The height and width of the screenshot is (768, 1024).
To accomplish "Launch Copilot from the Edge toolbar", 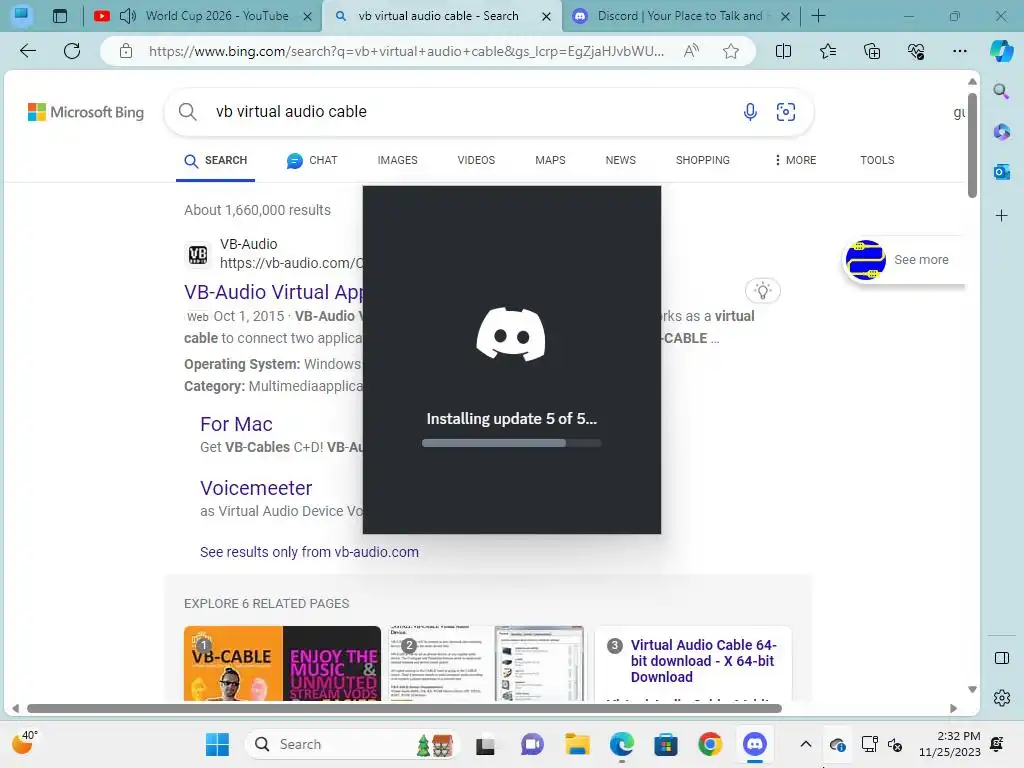I will coord(1001,51).
